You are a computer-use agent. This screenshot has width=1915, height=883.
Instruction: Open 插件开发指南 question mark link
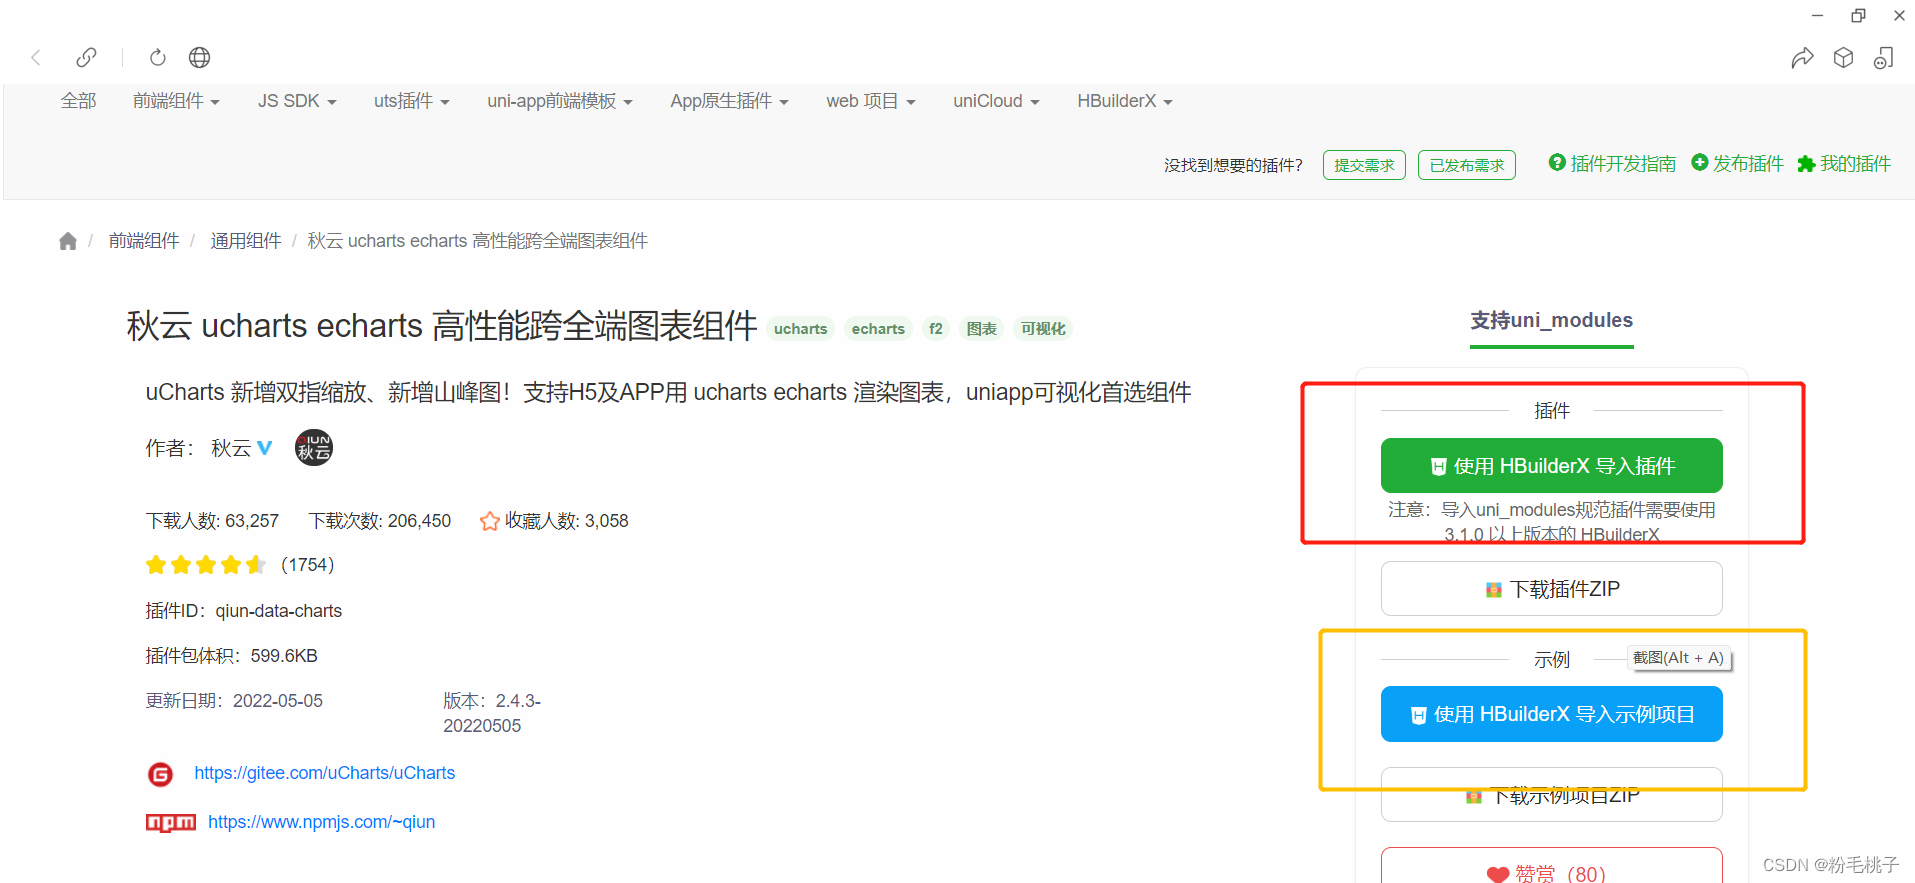coord(1612,163)
